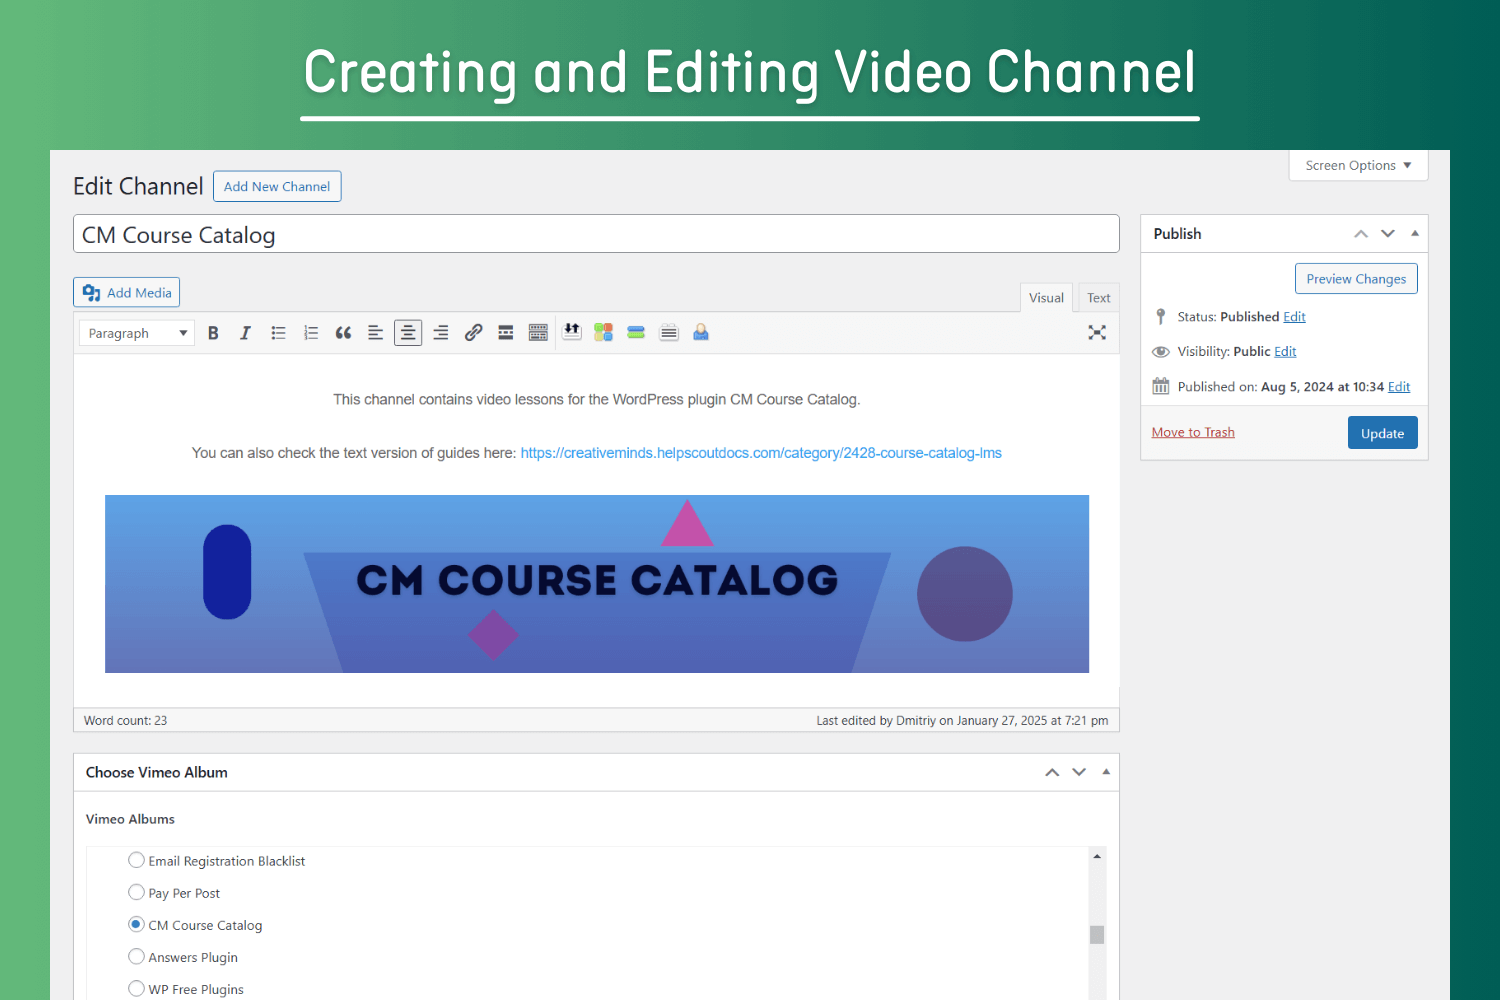Open the Paragraph format dropdown
The height and width of the screenshot is (1000, 1500).
(x=137, y=333)
